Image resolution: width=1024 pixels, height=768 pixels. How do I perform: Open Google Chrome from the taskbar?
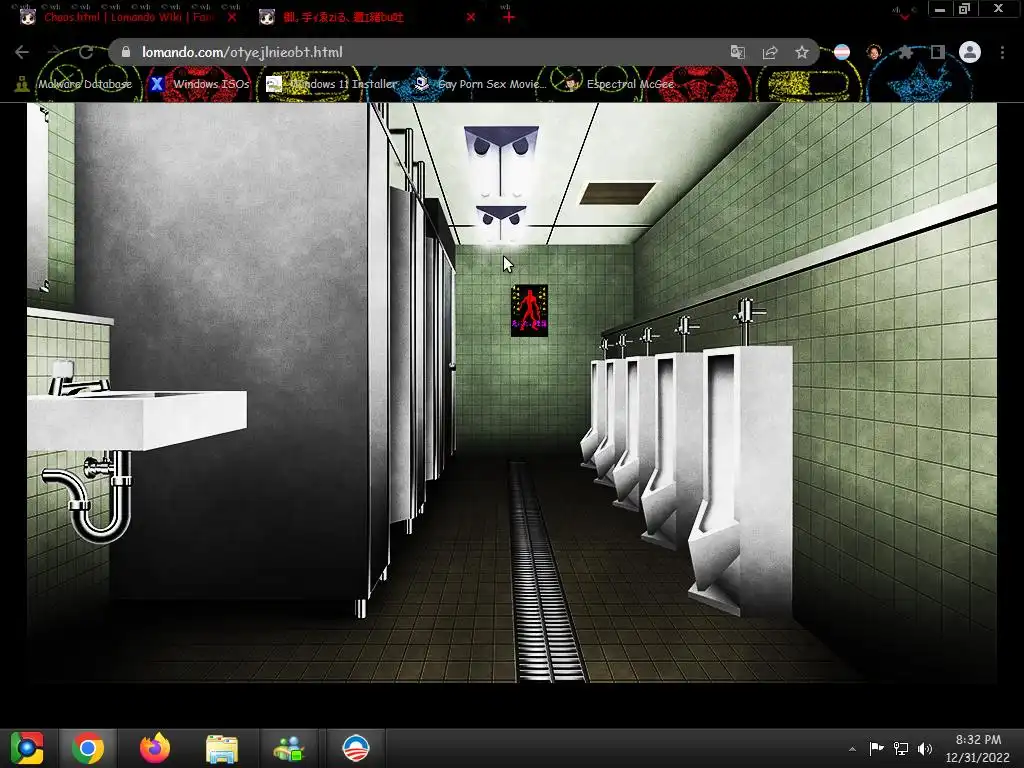pyautogui.click(x=88, y=748)
